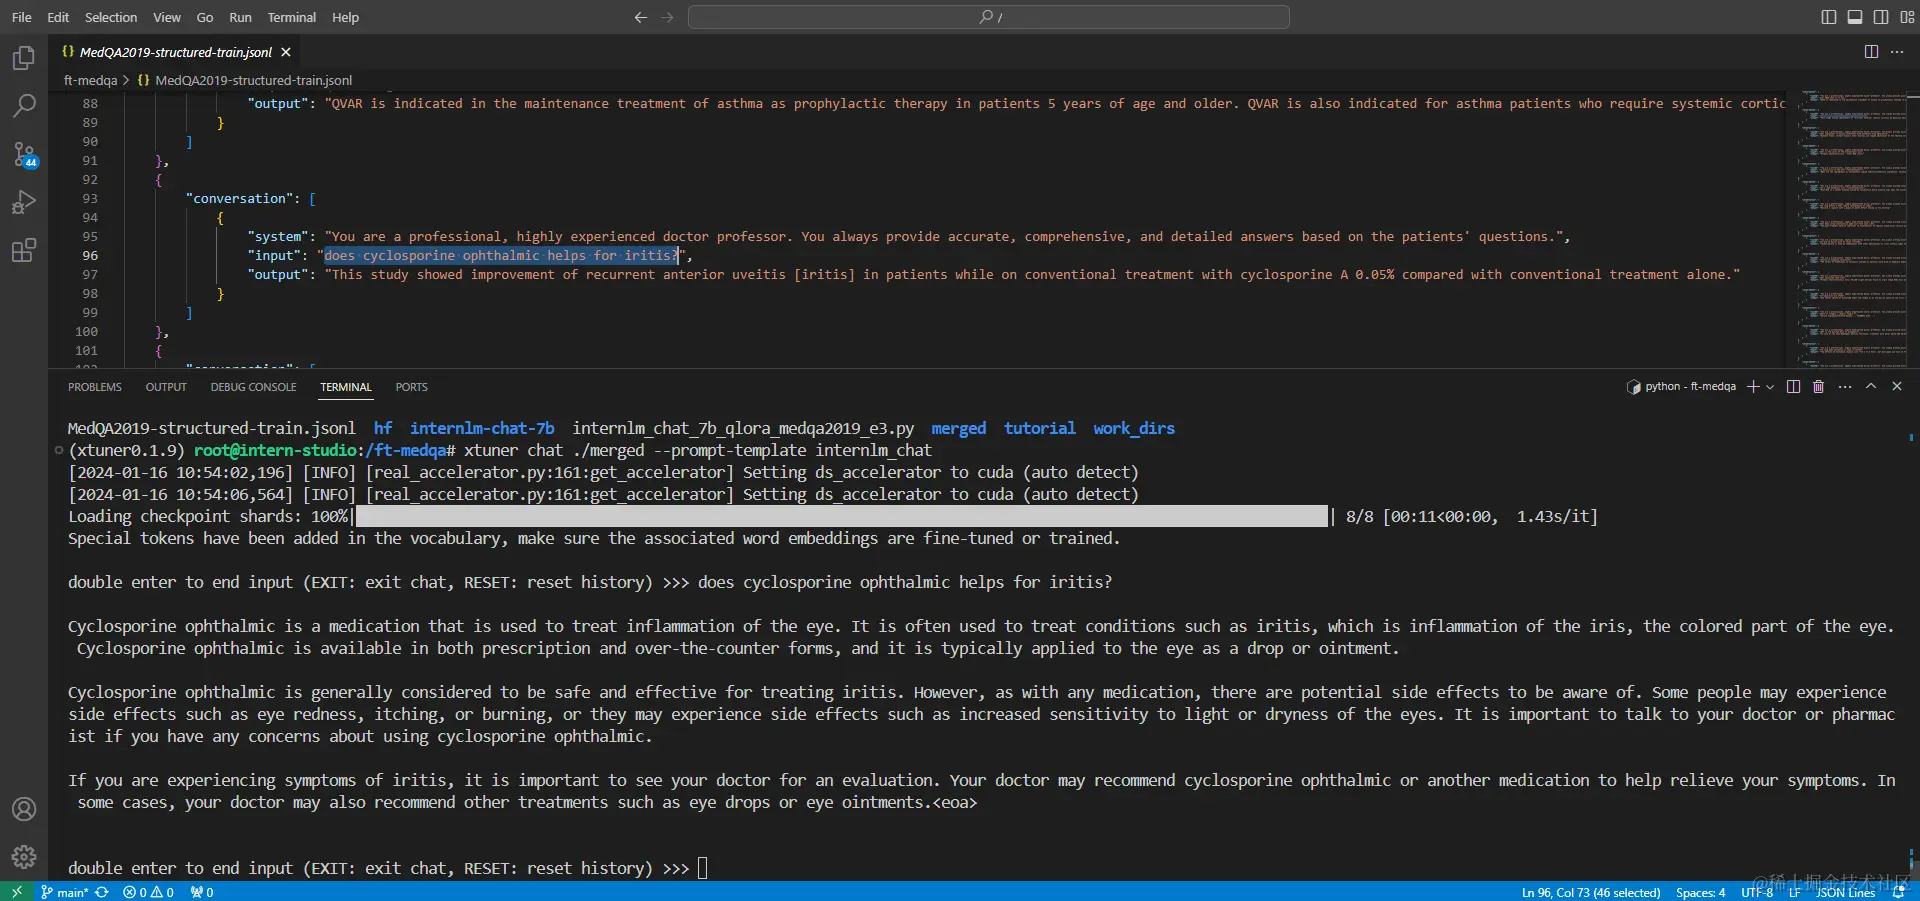1920x901 pixels.
Task: Create a new terminal with the plus icon
Action: pyautogui.click(x=1752, y=387)
